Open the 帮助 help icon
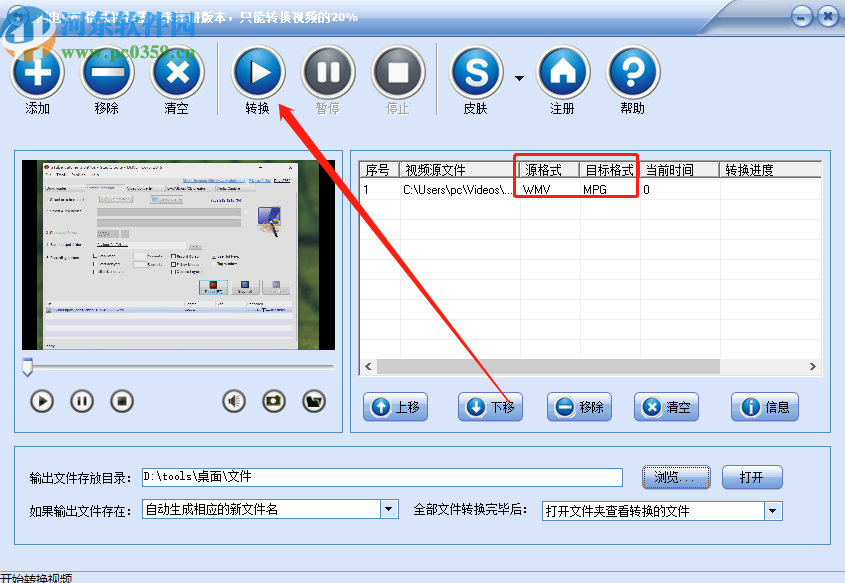Viewport: 845px width, 583px height. (631, 72)
